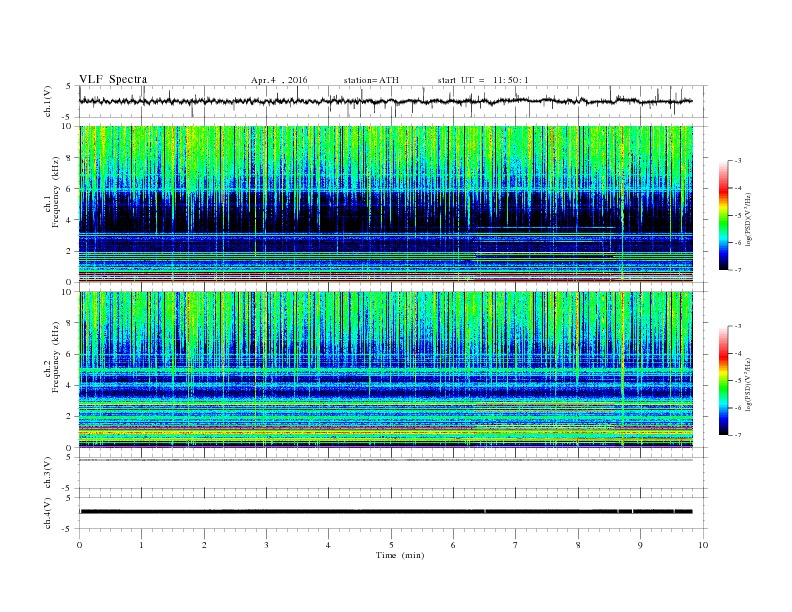Click time axis tick label "0"
The width and height of the screenshot is (792, 612).
point(79,545)
